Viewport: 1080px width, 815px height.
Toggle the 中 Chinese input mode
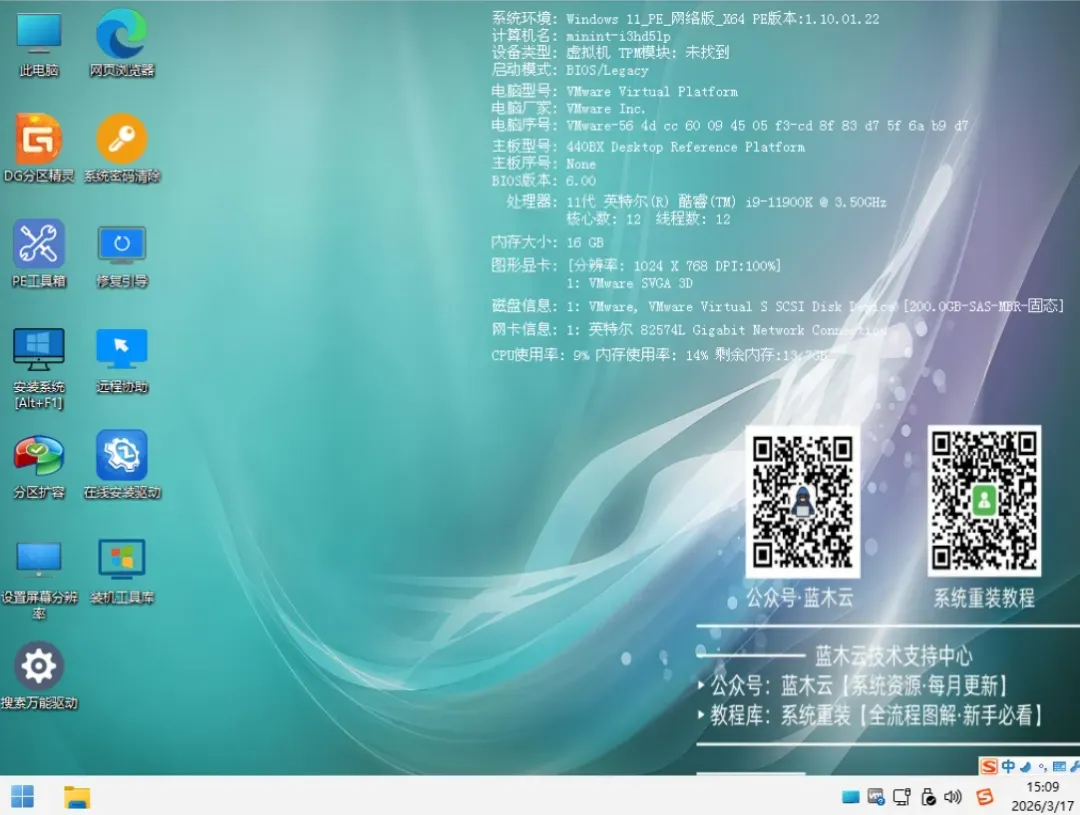[1008, 767]
